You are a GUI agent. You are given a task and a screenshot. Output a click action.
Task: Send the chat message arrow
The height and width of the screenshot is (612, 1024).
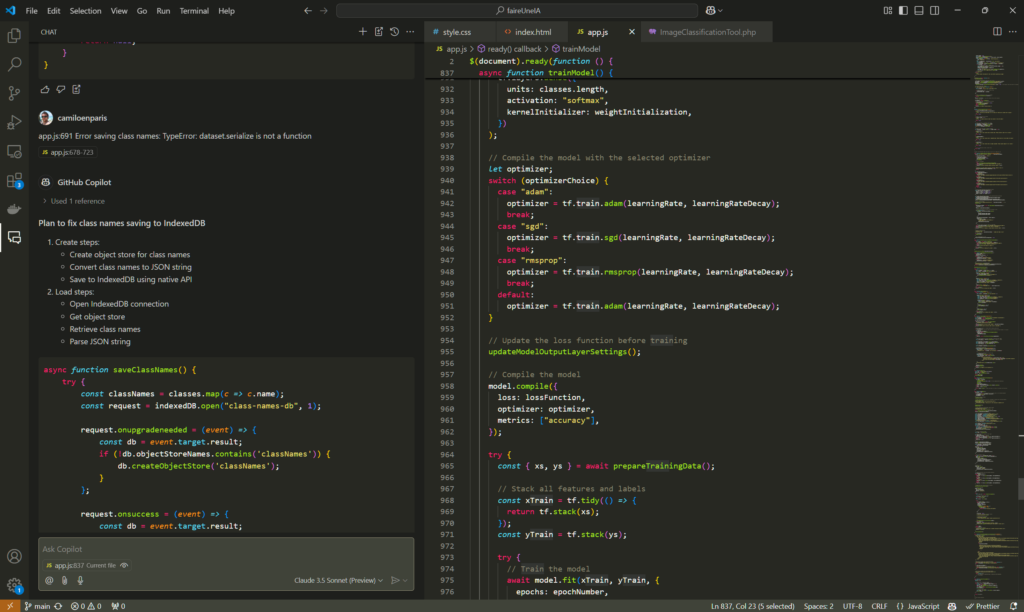[394, 580]
